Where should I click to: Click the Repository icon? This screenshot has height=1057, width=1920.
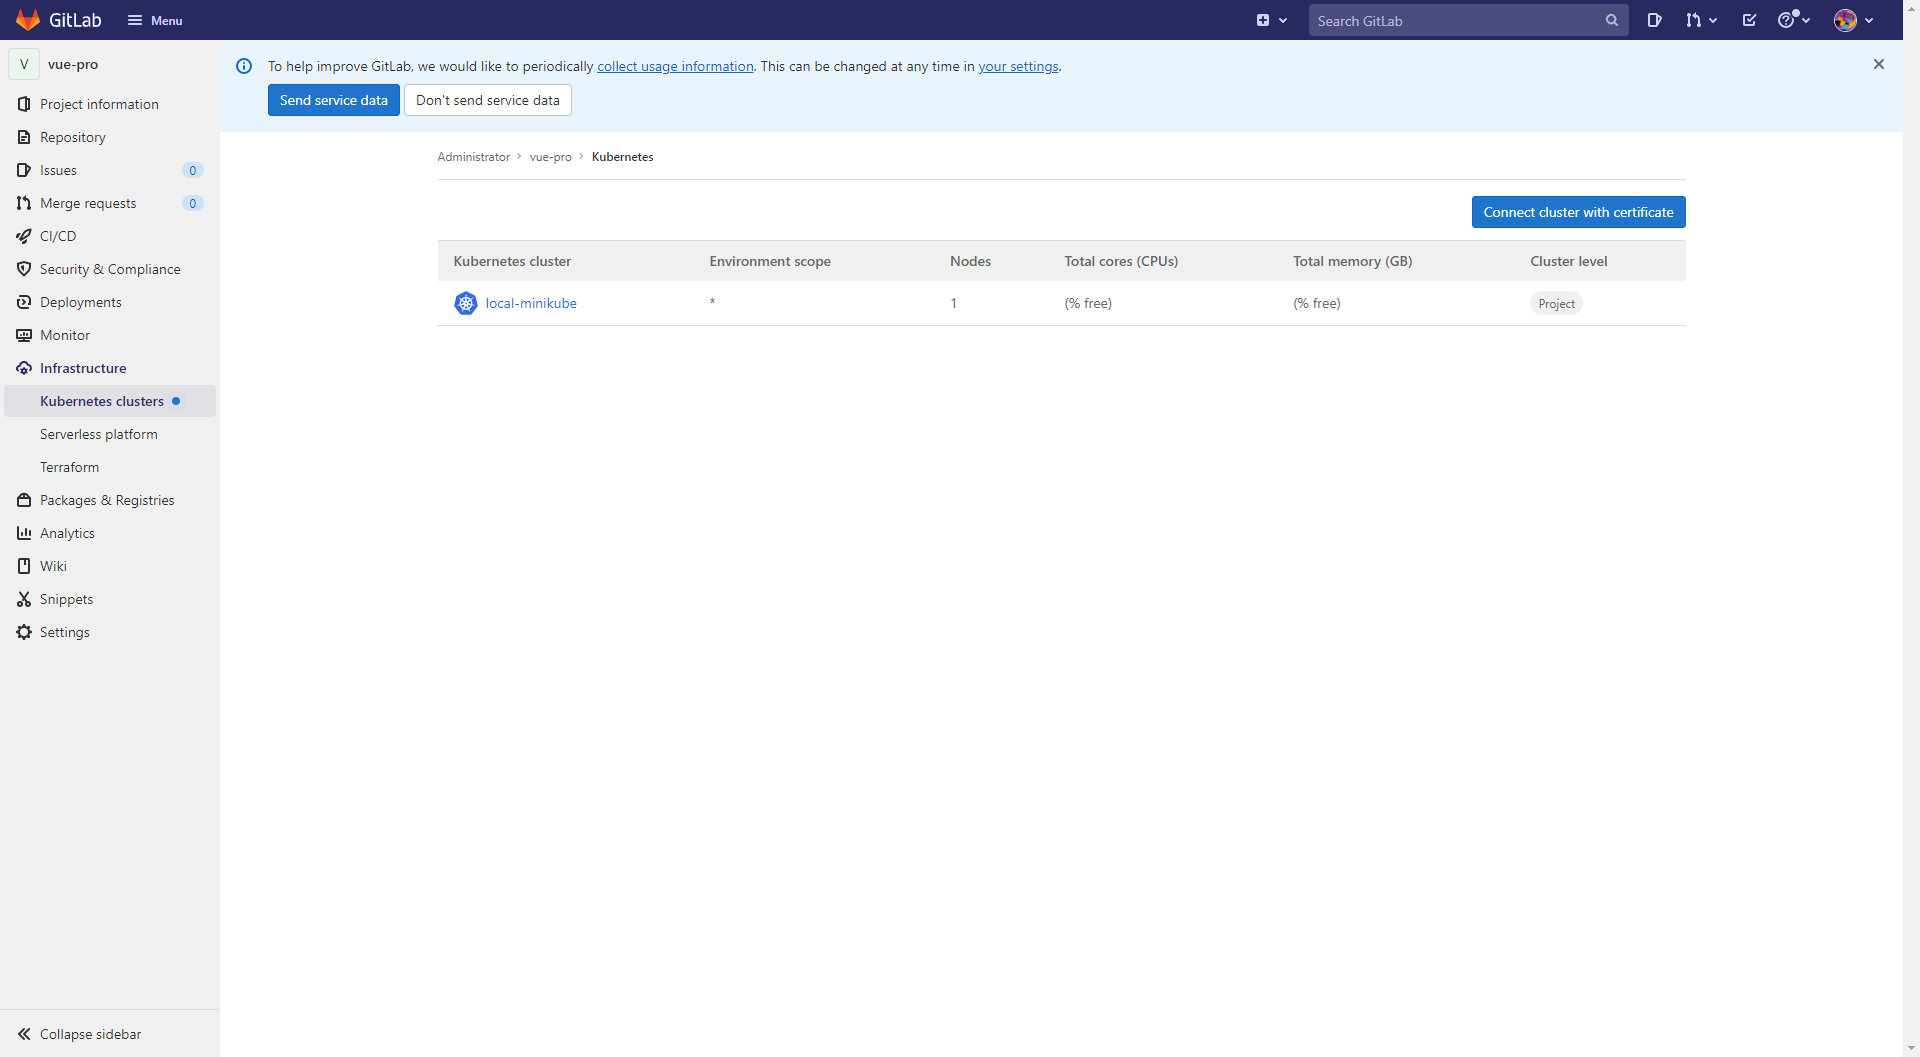coord(24,137)
